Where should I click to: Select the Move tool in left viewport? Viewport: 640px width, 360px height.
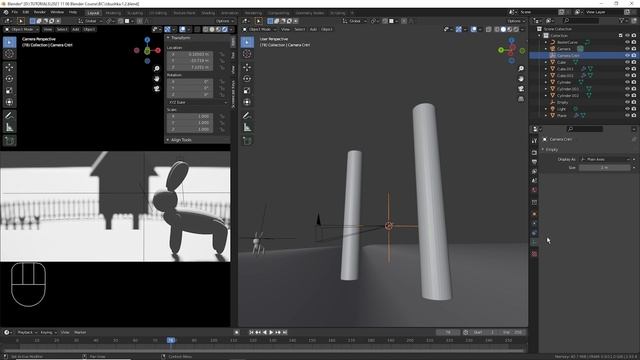click(x=9, y=67)
